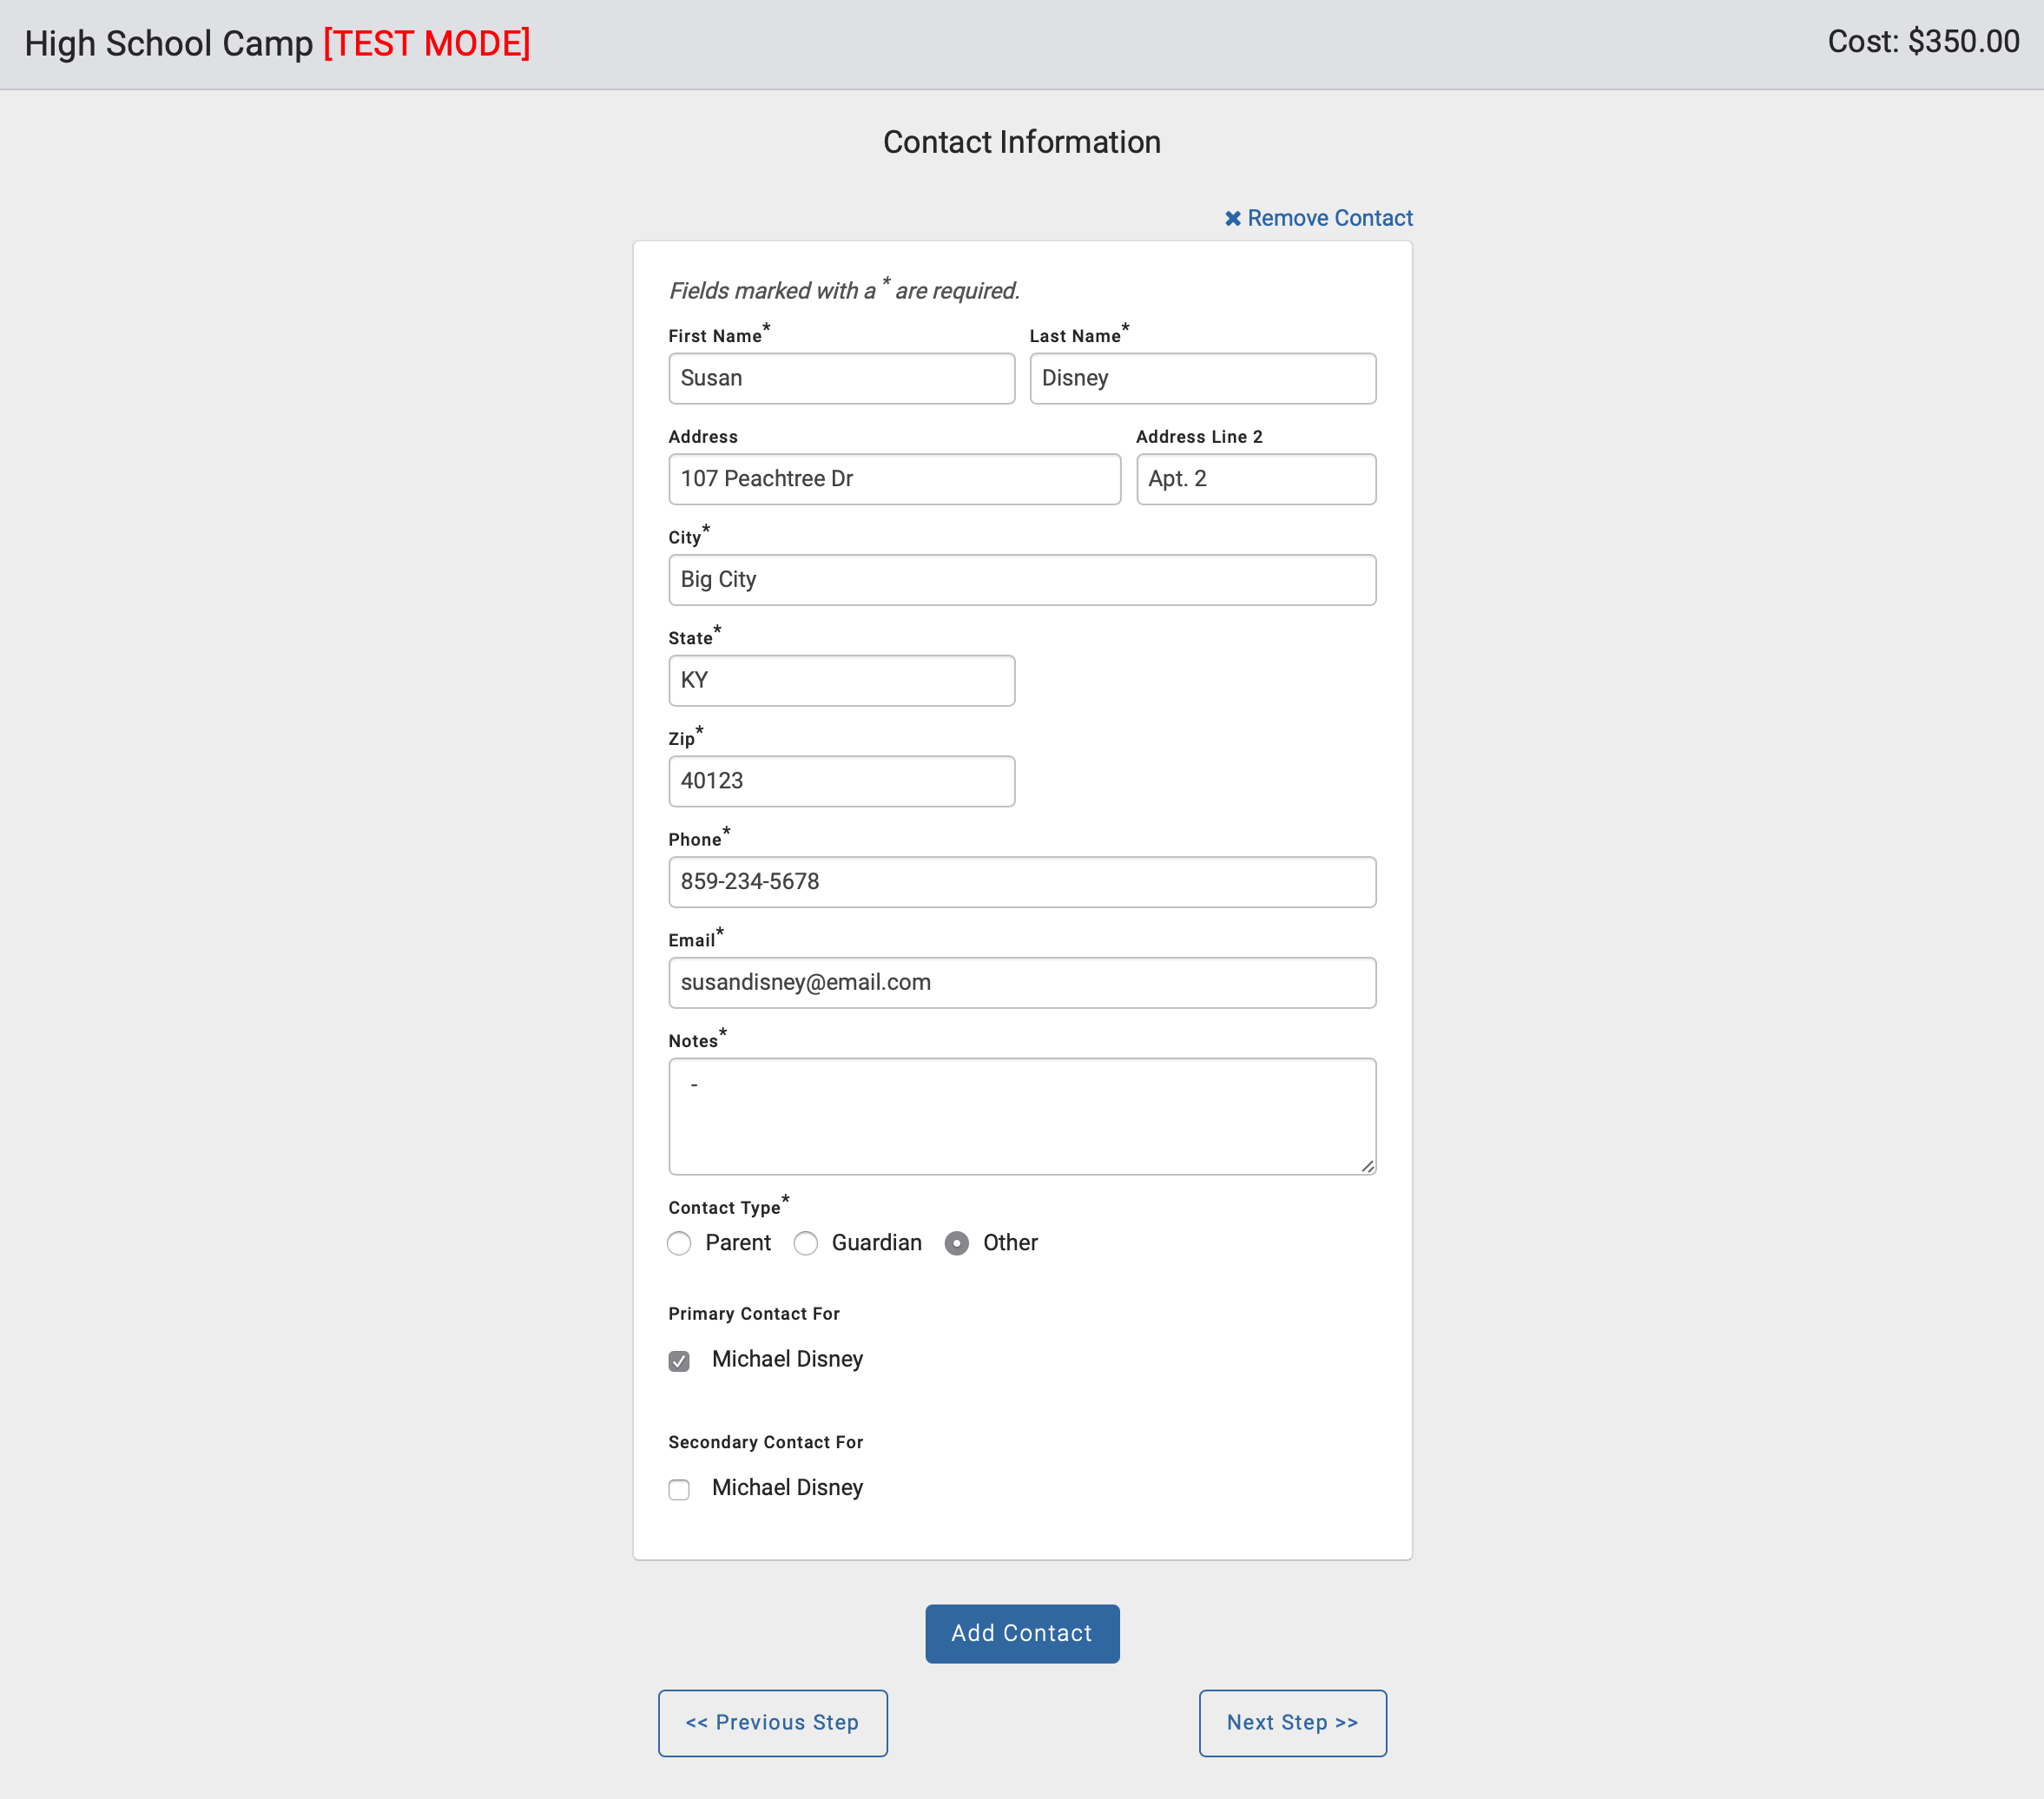Viewport: 2044px width, 1799px height.
Task: Go to Previous Step
Action: pyautogui.click(x=772, y=1722)
